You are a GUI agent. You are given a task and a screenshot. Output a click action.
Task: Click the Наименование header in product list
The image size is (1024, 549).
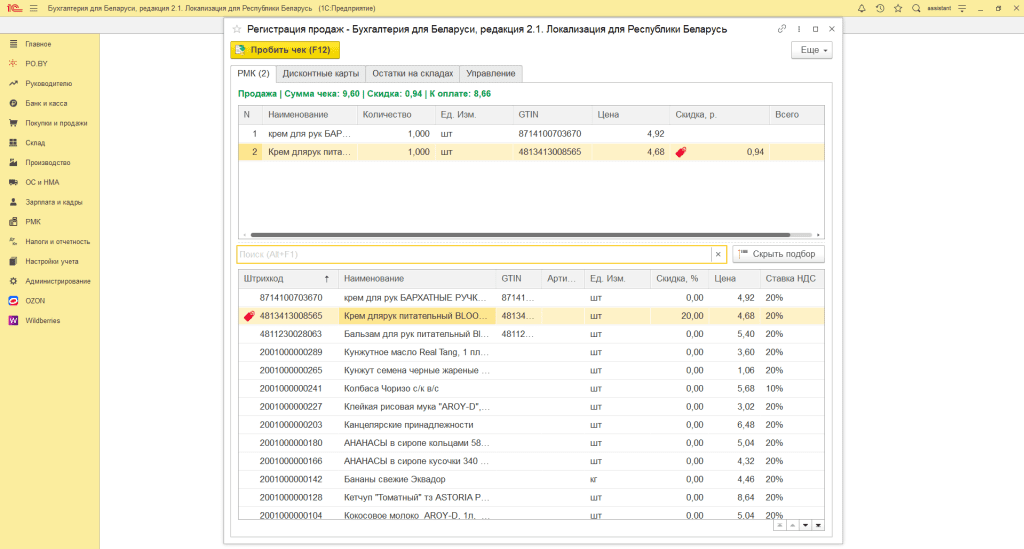(417, 278)
